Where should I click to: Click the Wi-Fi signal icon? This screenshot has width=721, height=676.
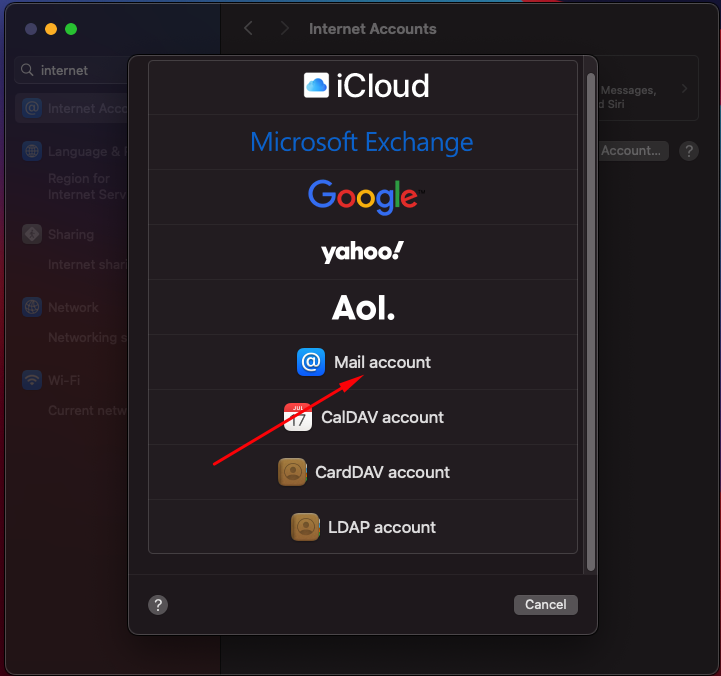[x=32, y=380]
